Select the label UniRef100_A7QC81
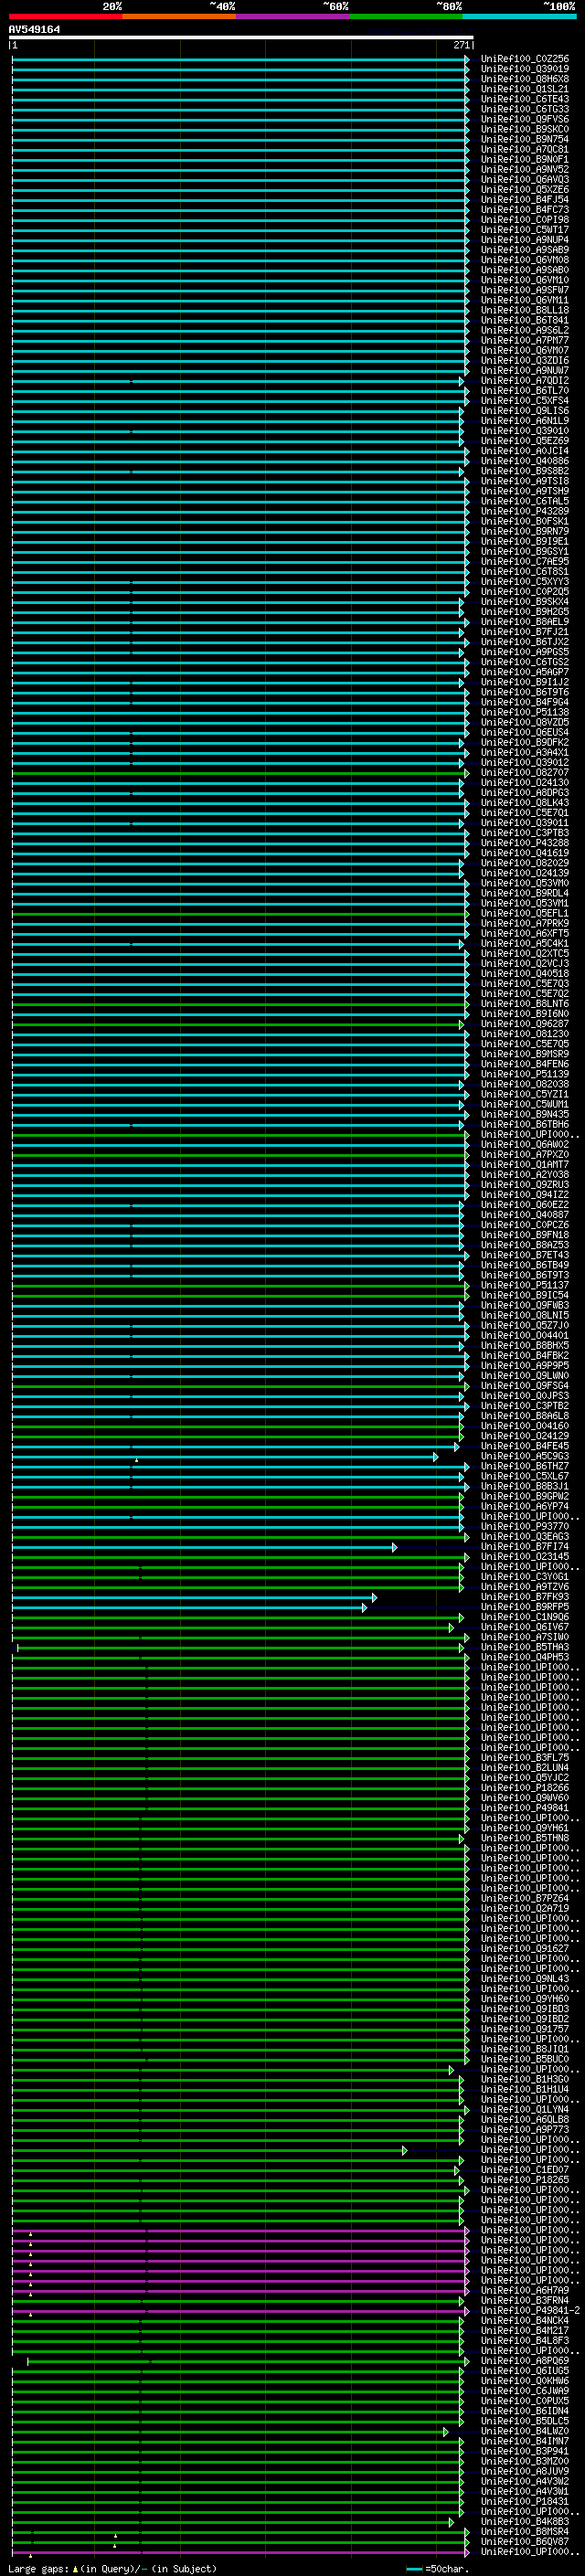Image resolution: width=585 pixels, height=2576 pixels. (x=524, y=149)
